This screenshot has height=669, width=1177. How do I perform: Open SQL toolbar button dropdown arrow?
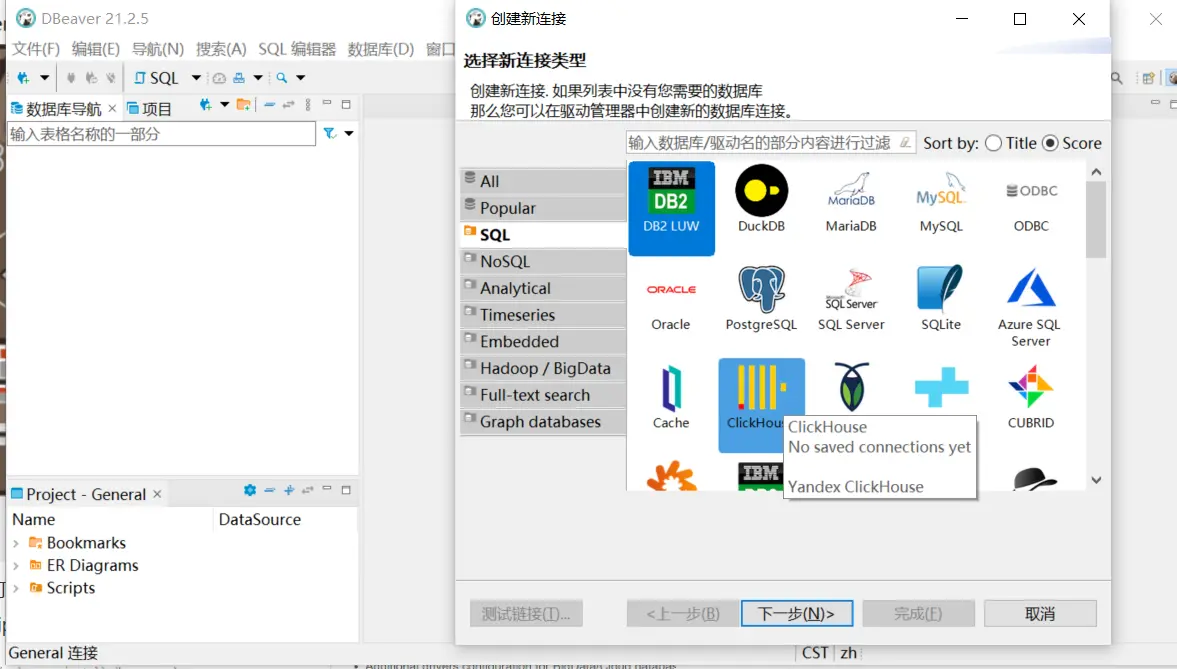pyautogui.click(x=196, y=77)
